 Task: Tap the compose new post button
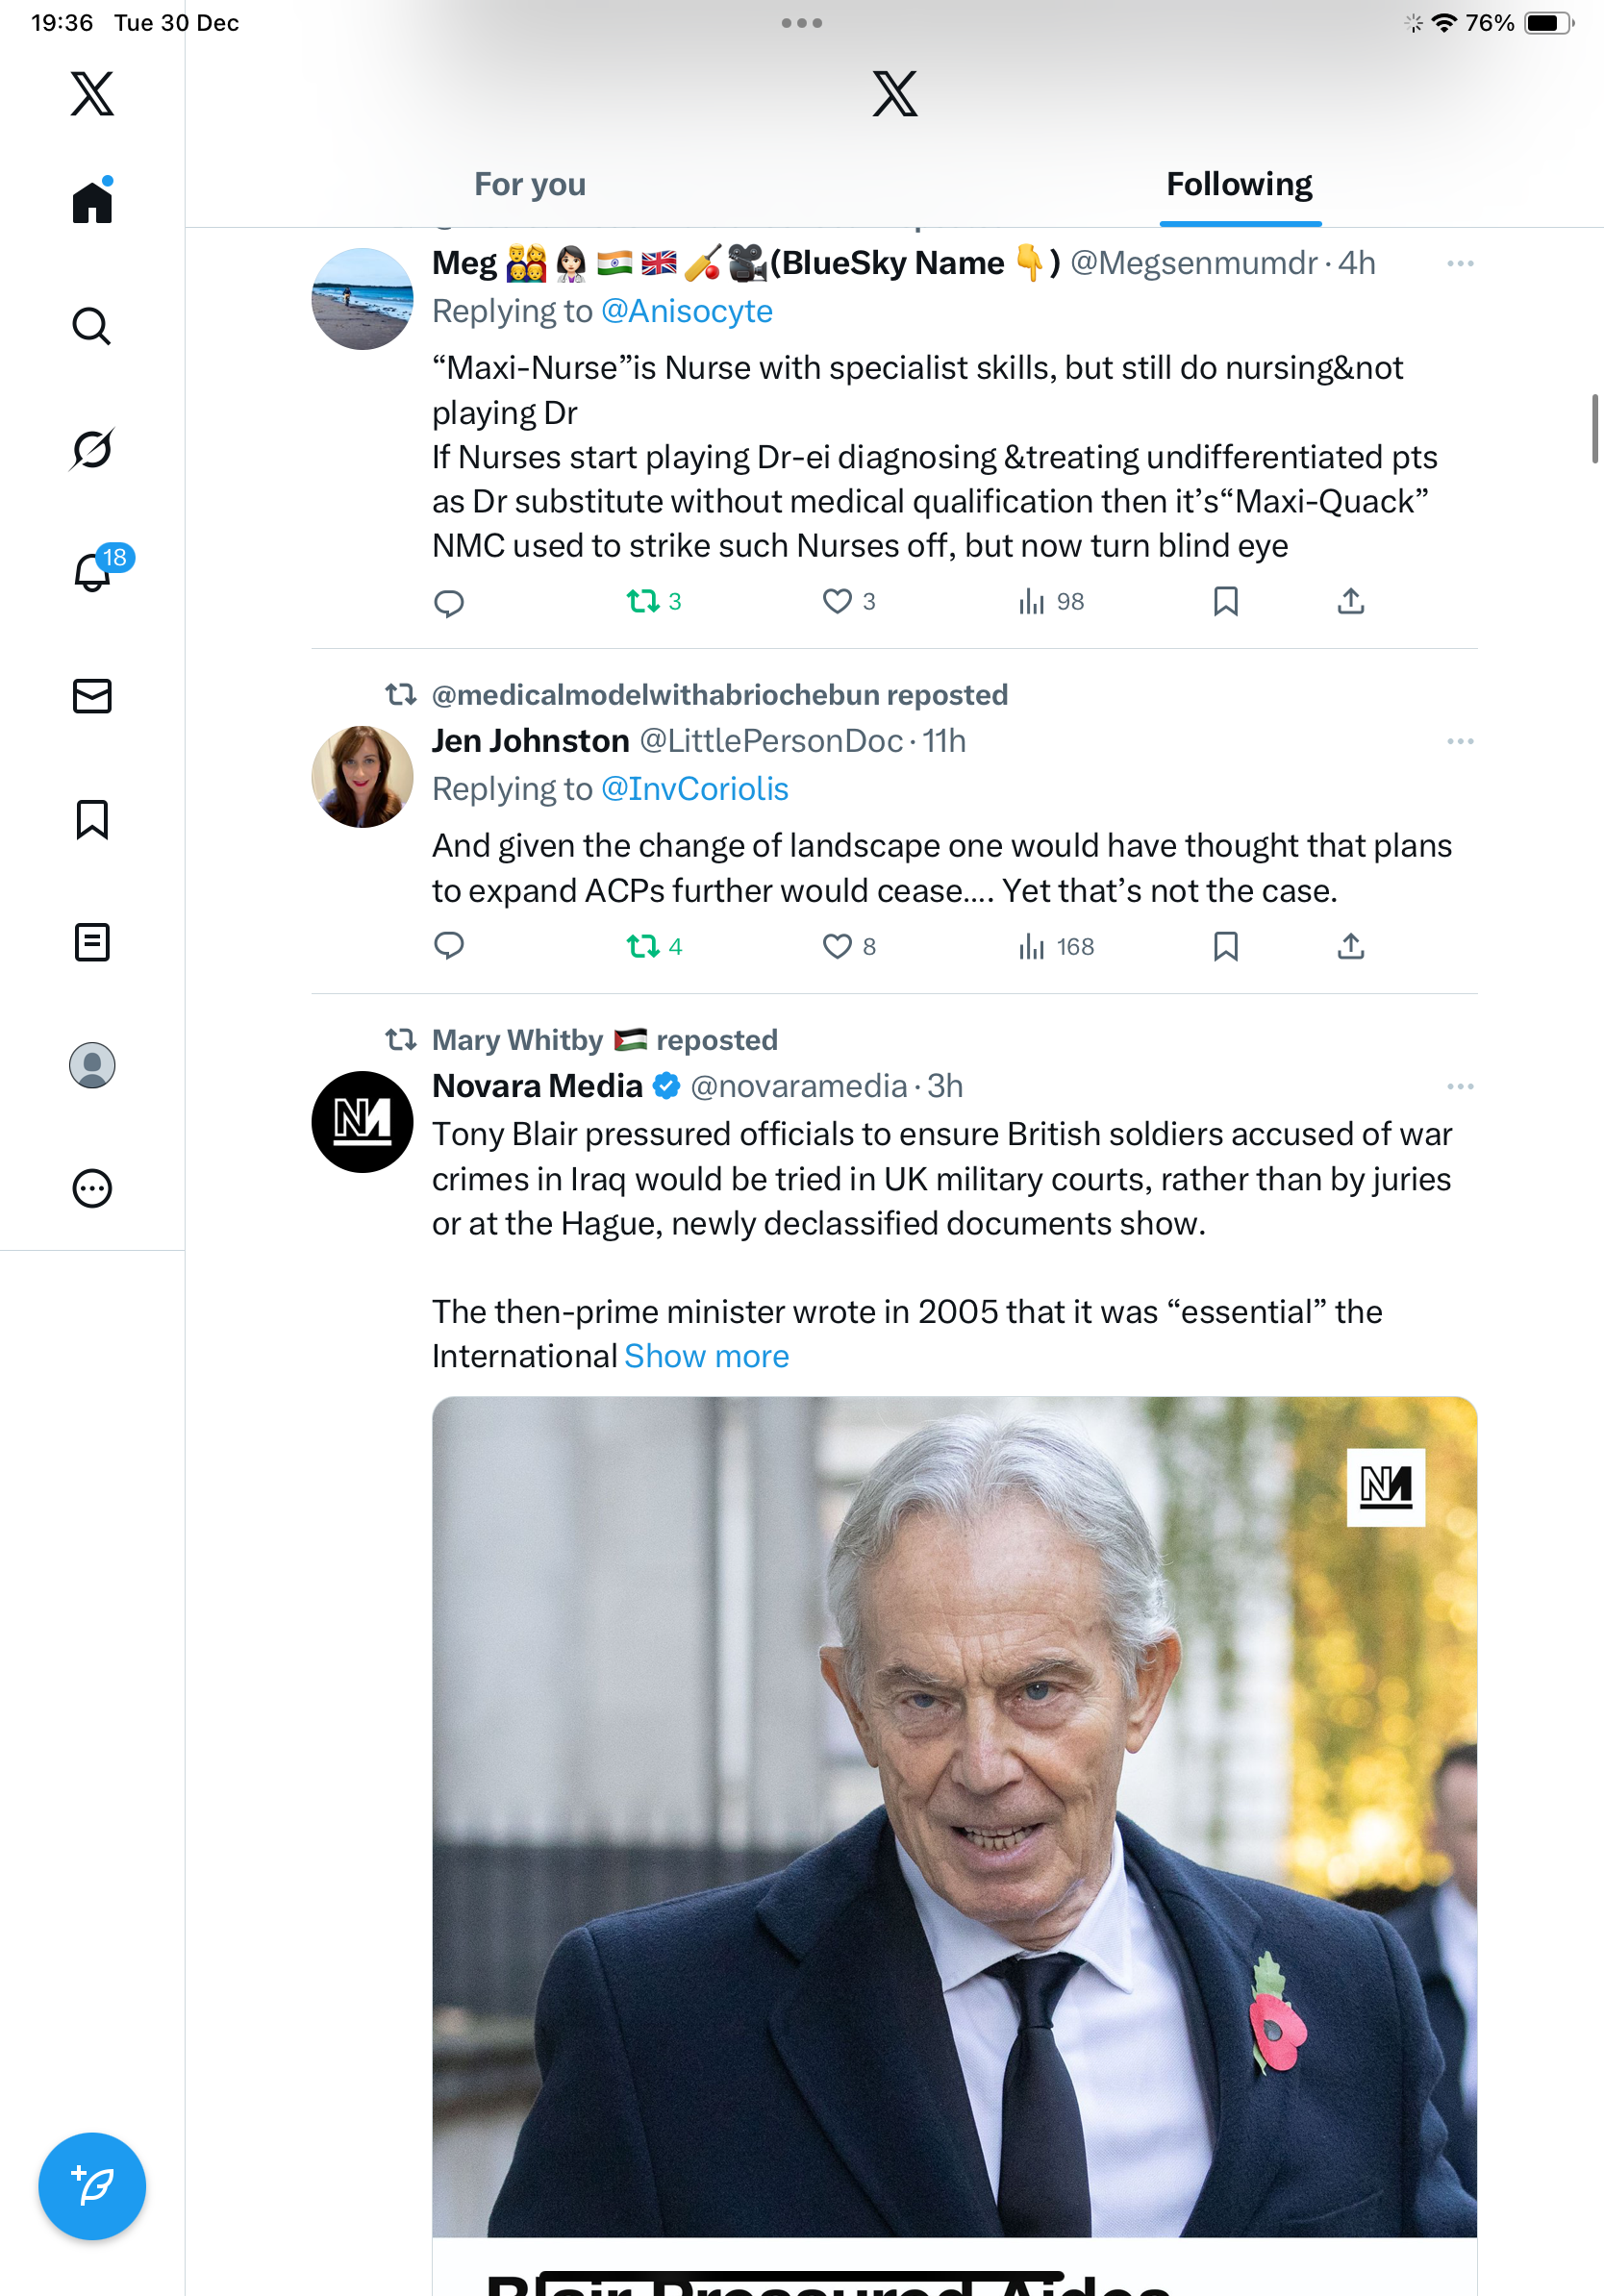point(92,2186)
